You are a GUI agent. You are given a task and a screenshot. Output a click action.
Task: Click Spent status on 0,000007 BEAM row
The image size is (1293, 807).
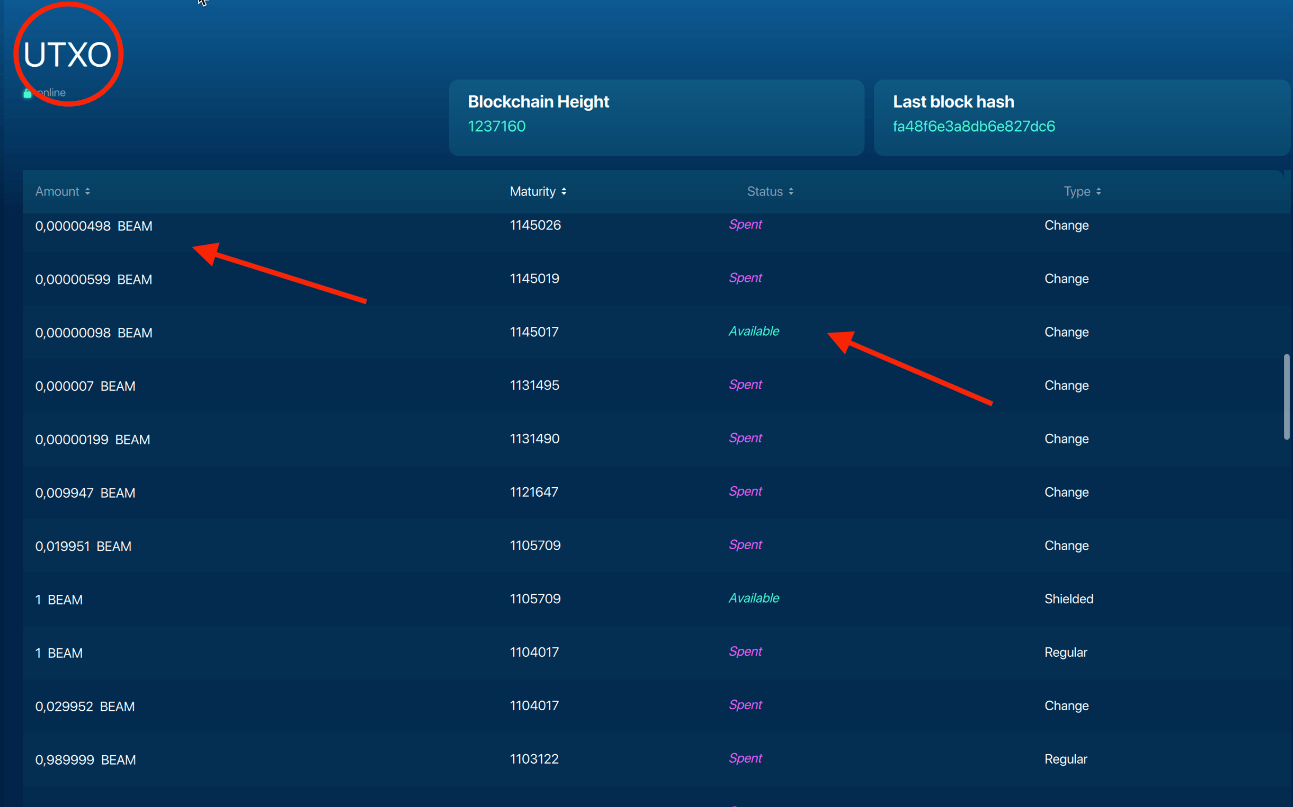[745, 385]
